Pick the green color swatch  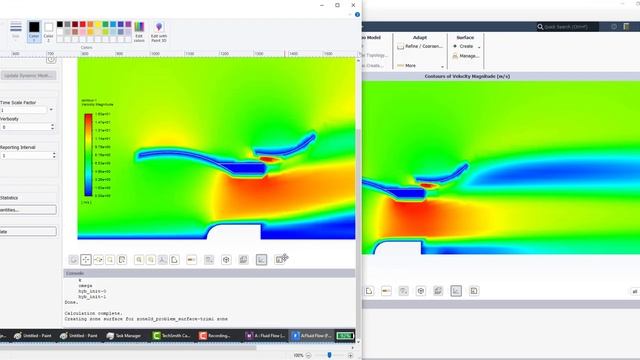tap(105, 24)
